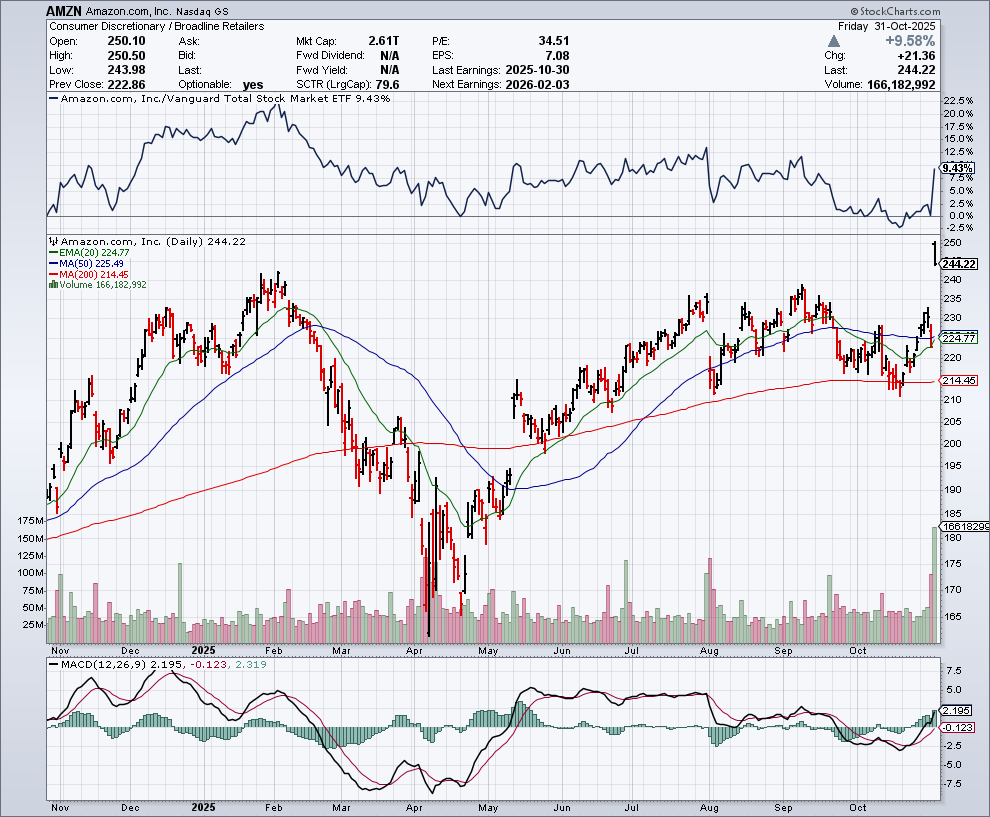This screenshot has height=817, width=990.
Task: Click the gray up-triangle change indicator
Action: 834,41
